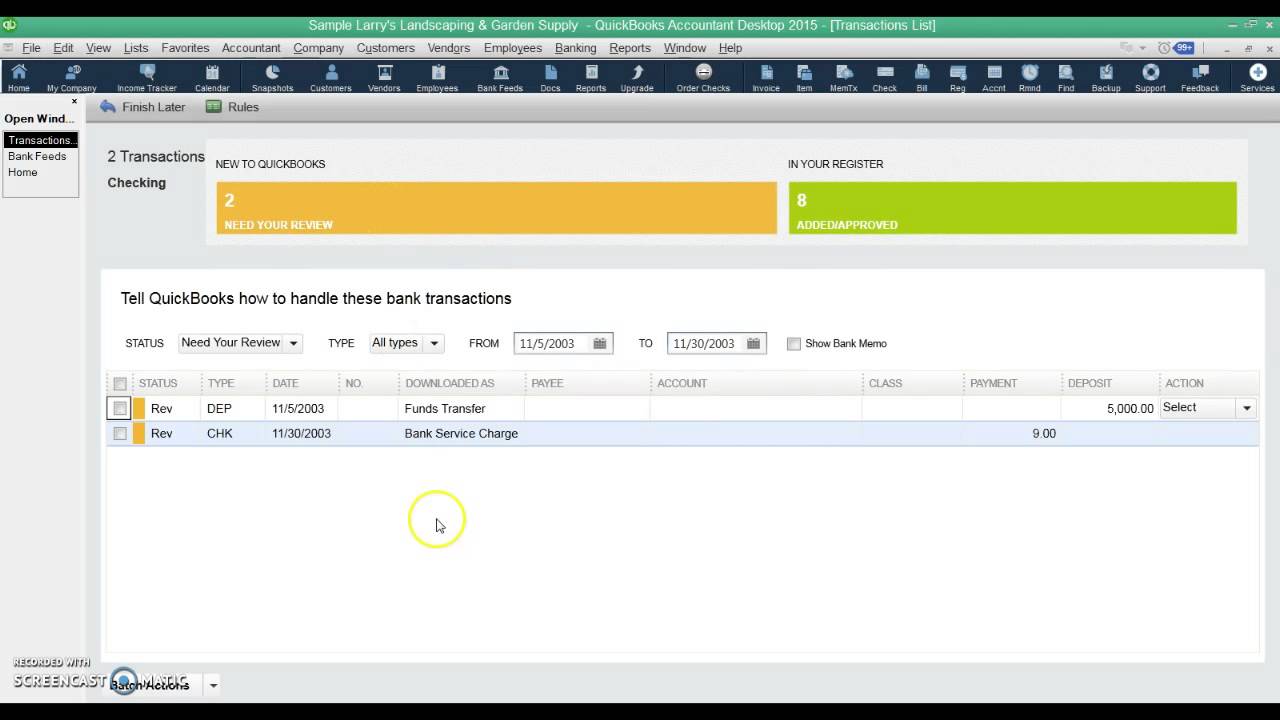Check the Bank Service Charge row checkbox
Image resolution: width=1280 pixels, height=720 pixels.
point(120,433)
